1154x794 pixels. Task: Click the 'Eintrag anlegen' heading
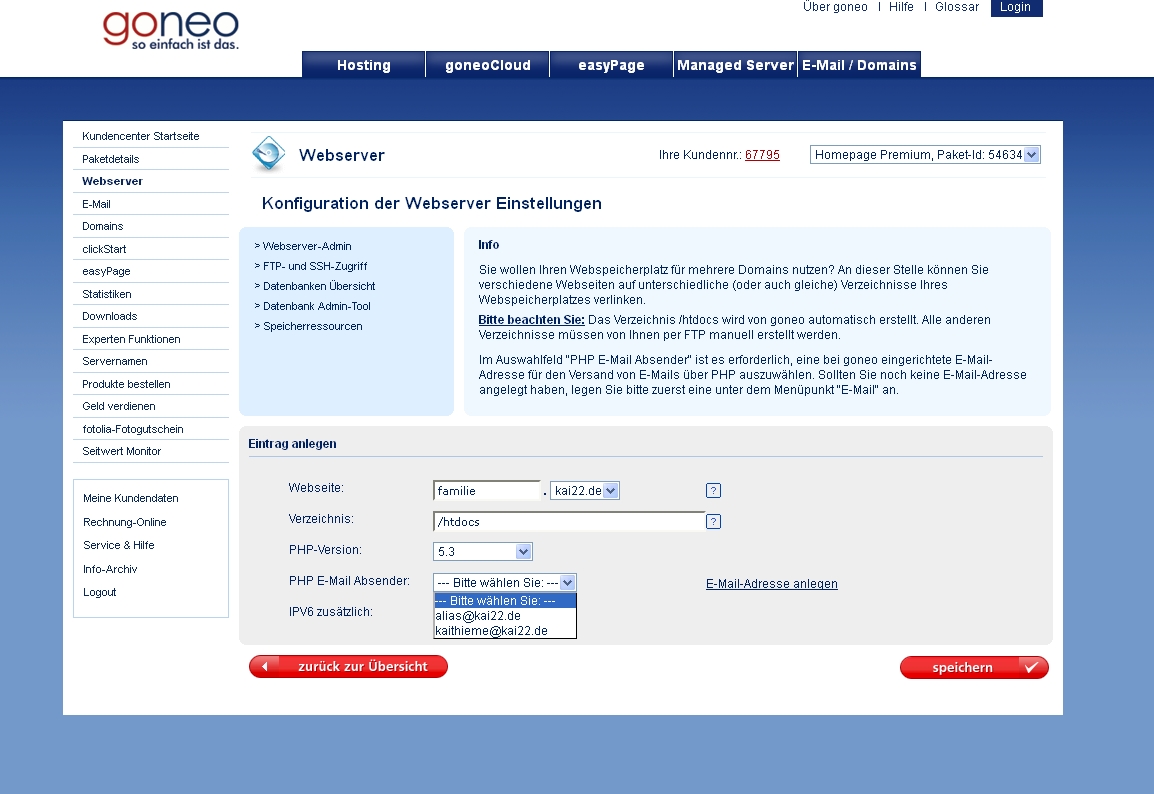(x=292, y=444)
